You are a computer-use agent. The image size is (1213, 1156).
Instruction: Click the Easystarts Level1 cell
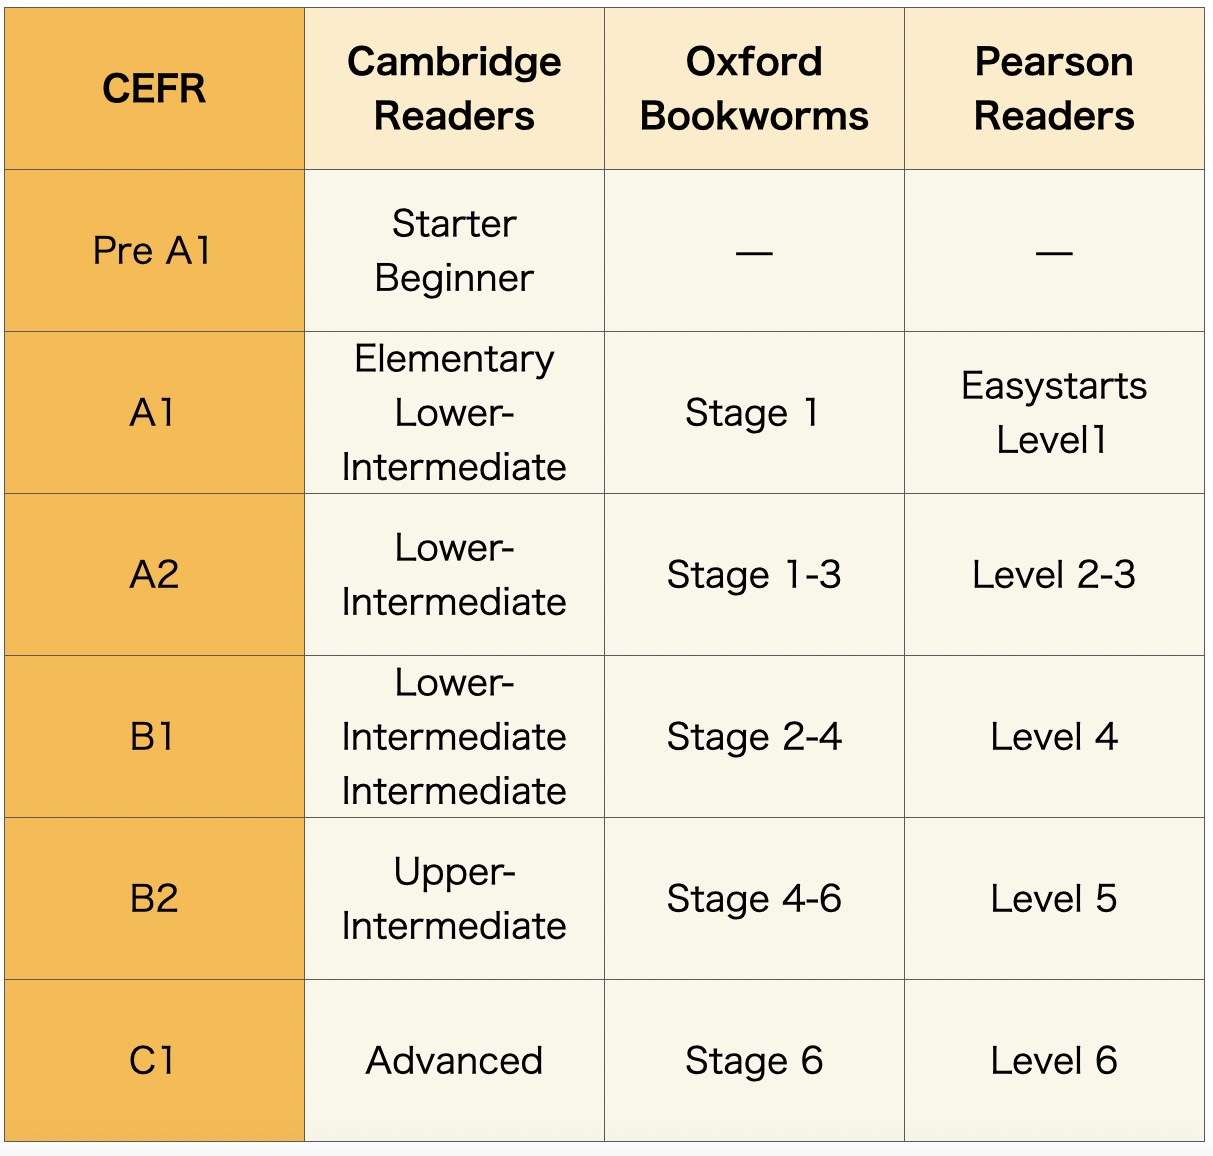pos(1054,412)
